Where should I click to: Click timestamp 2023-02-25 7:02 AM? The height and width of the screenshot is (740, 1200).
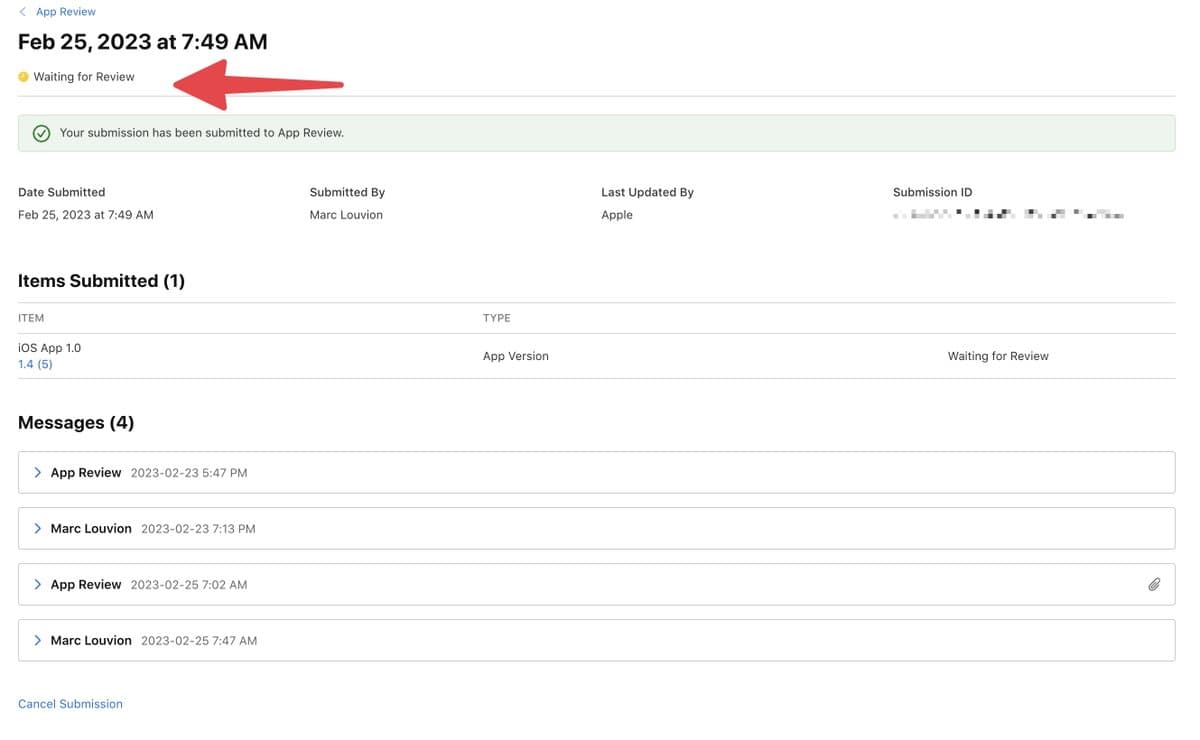click(189, 585)
